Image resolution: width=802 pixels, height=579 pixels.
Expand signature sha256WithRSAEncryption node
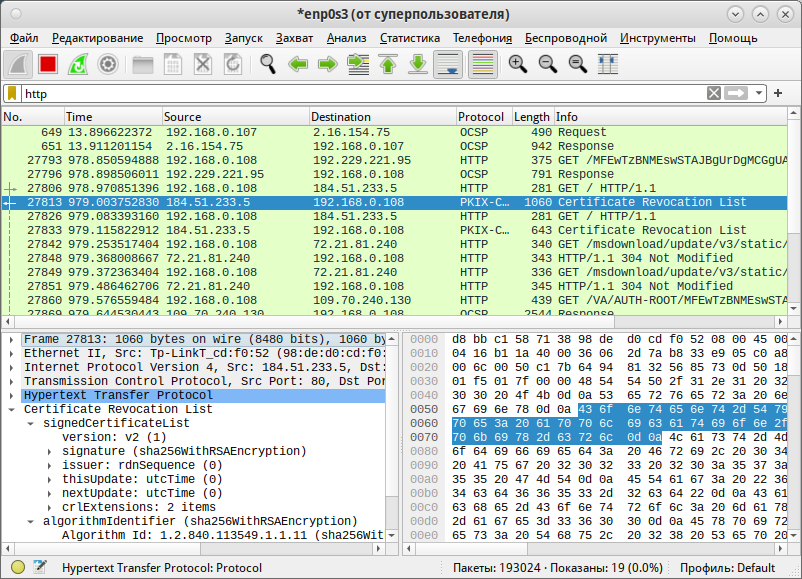[50, 451]
